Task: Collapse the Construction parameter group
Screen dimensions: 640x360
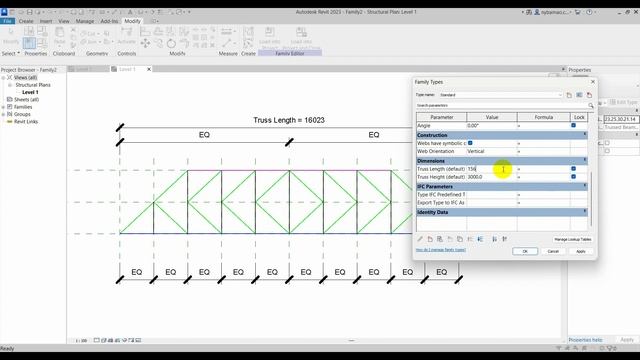Action: [x=584, y=134]
